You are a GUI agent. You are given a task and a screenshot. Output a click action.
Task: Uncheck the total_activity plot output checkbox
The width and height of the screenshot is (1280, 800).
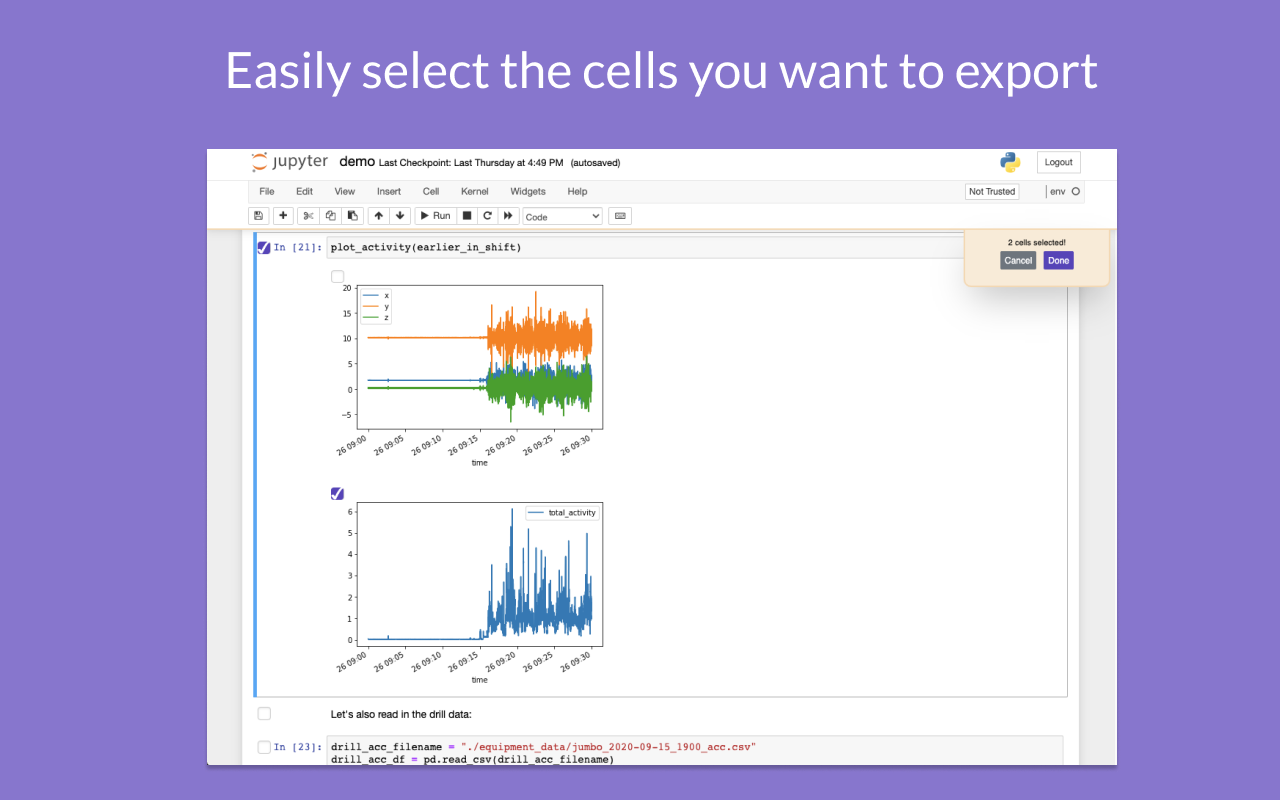337,493
